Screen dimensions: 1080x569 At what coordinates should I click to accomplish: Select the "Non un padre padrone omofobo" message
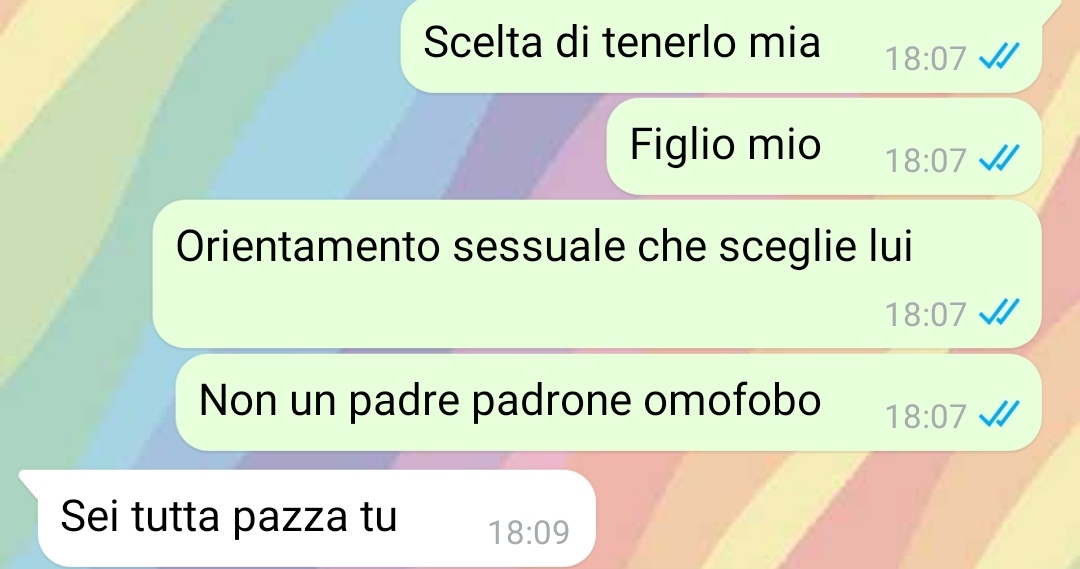(608, 403)
